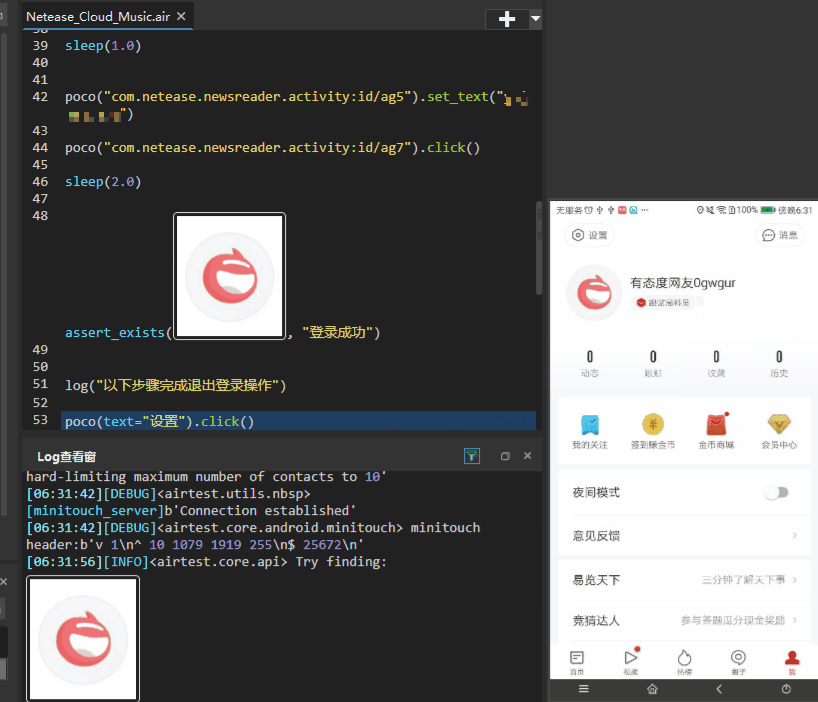The height and width of the screenshot is (702, 818).
Task: Open the avatar thumbnail in log output
Action: click(x=83, y=638)
